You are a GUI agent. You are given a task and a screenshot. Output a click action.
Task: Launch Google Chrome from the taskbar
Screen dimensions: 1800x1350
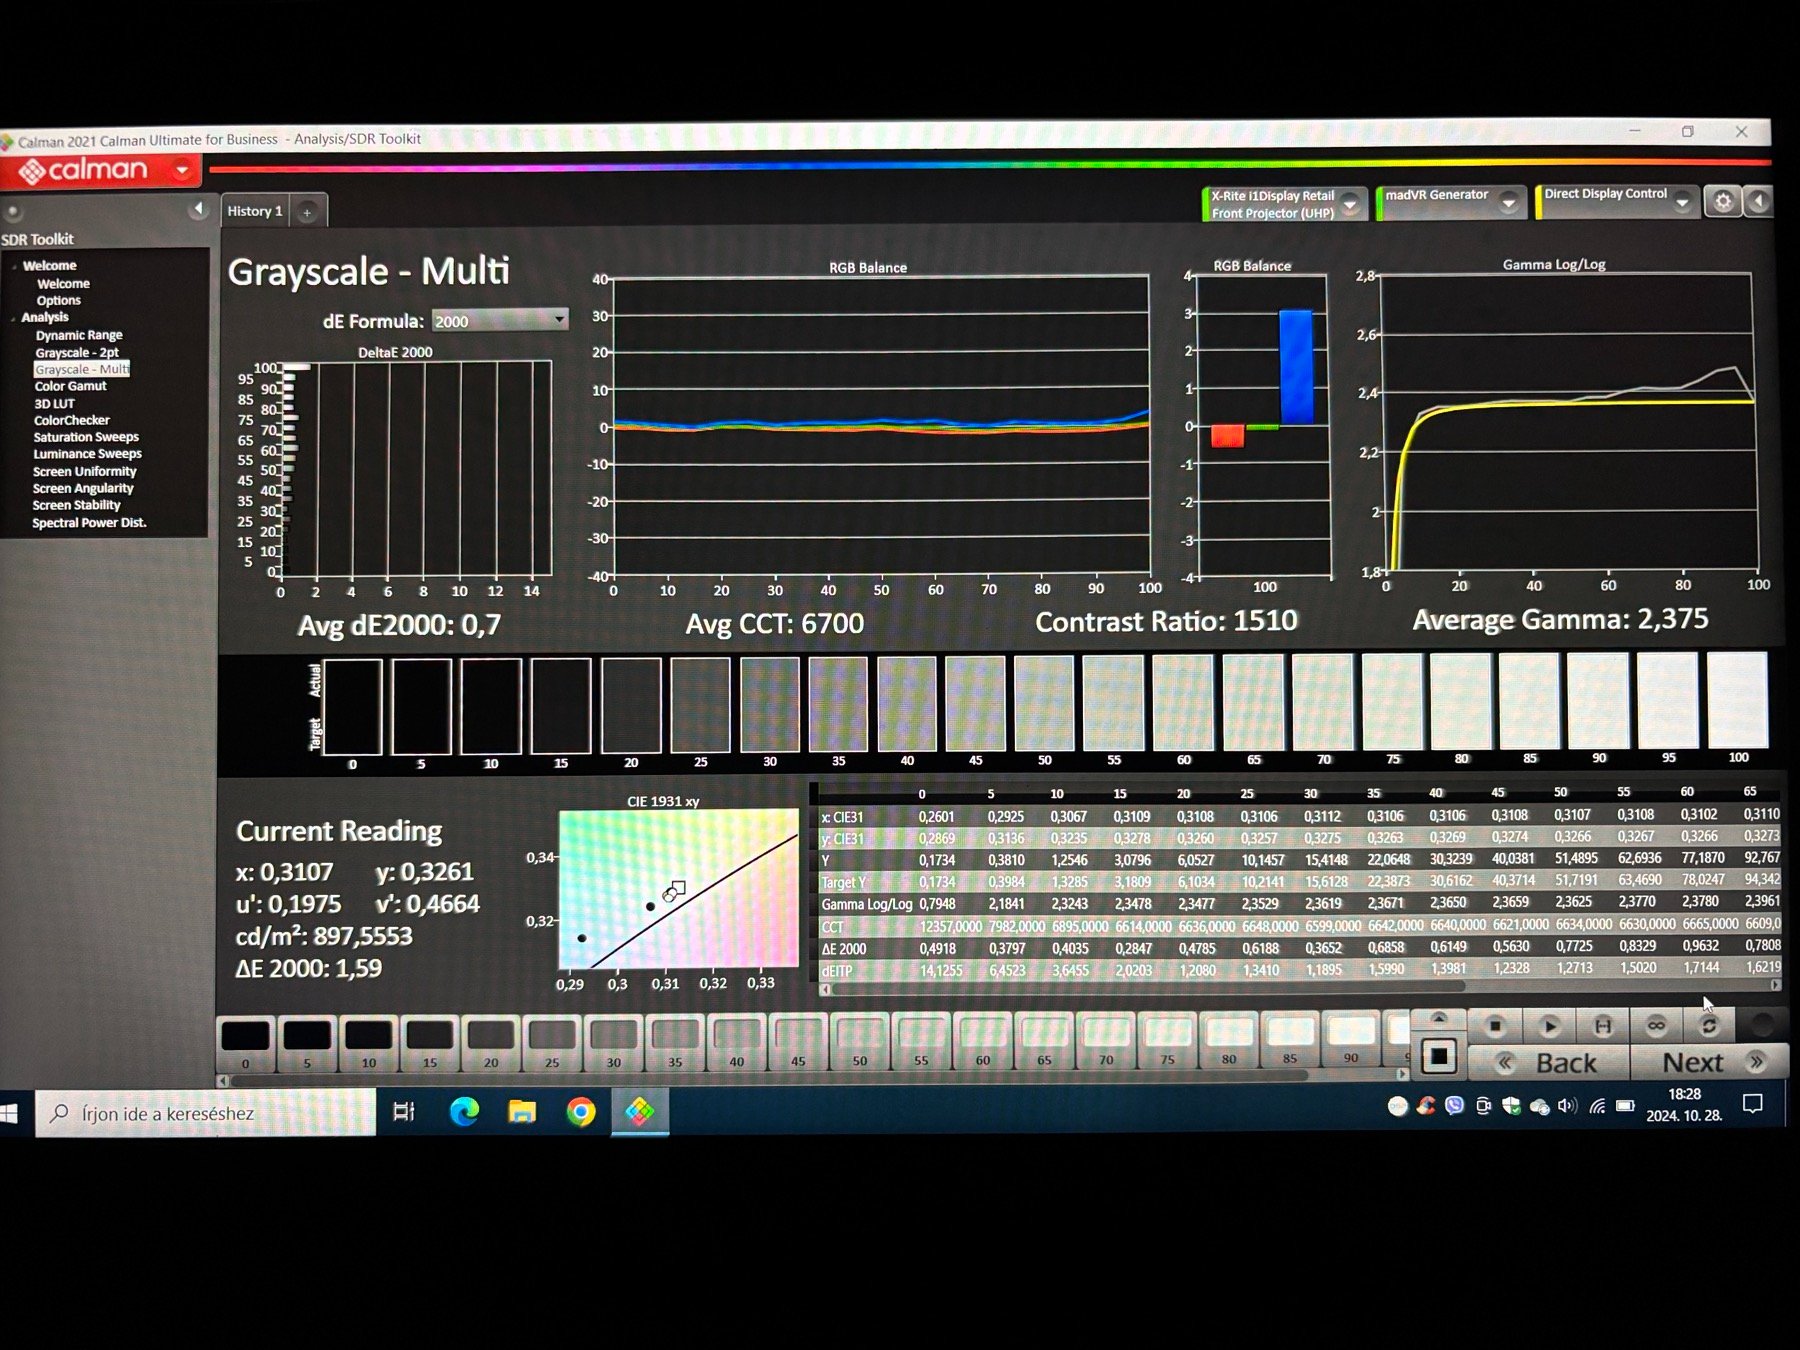click(x=580, y=1112)
